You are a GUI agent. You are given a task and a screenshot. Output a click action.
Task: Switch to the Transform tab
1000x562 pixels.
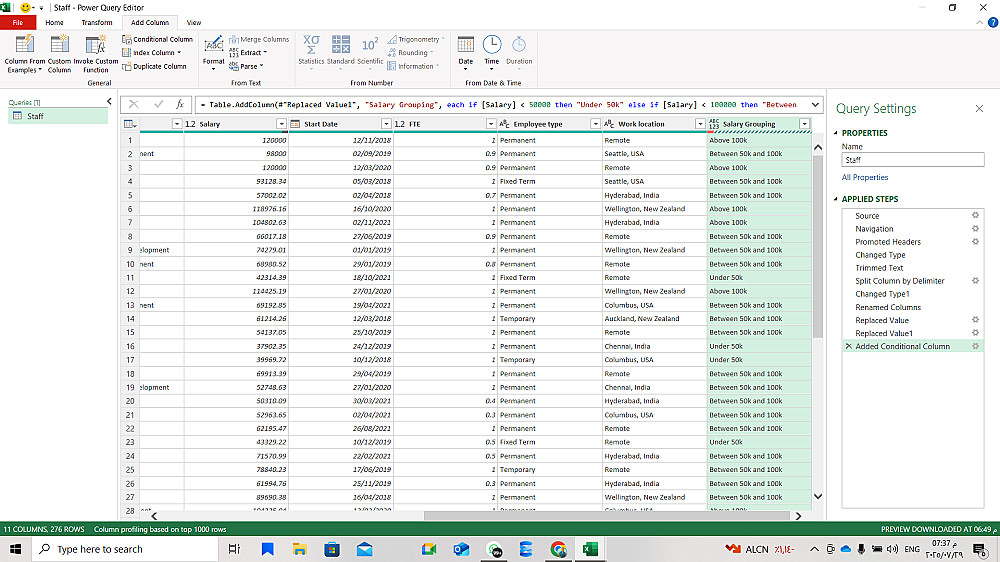97,22
